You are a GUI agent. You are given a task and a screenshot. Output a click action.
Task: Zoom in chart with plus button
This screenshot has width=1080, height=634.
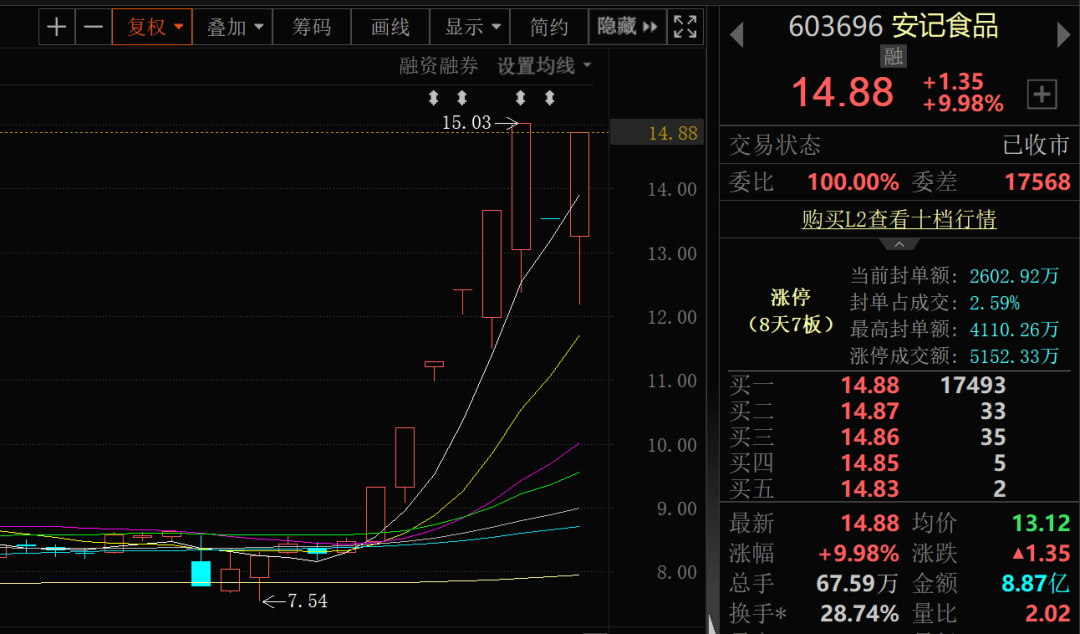[57, 27]
